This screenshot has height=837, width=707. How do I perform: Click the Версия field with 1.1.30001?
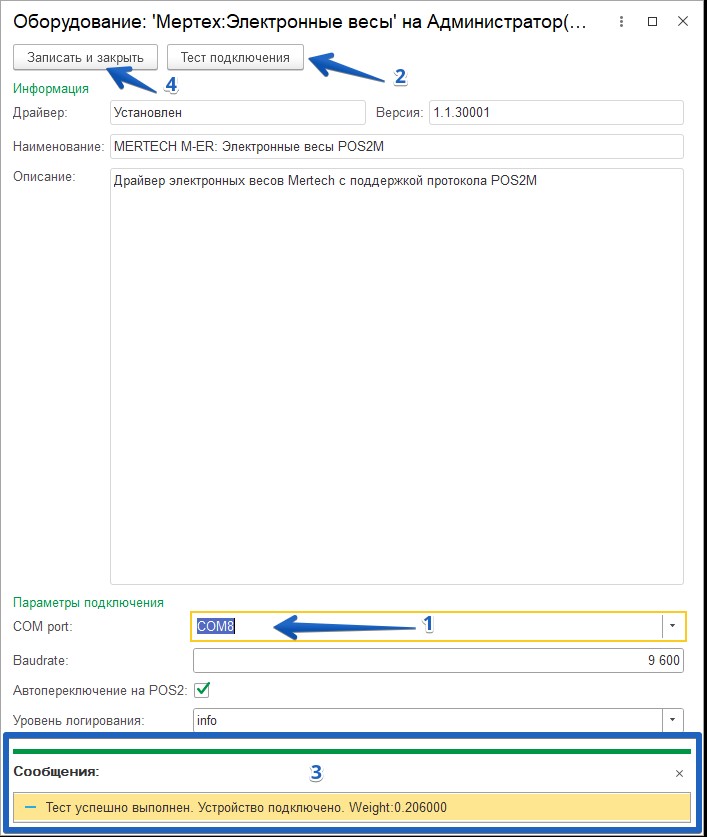tap(555, 113)
